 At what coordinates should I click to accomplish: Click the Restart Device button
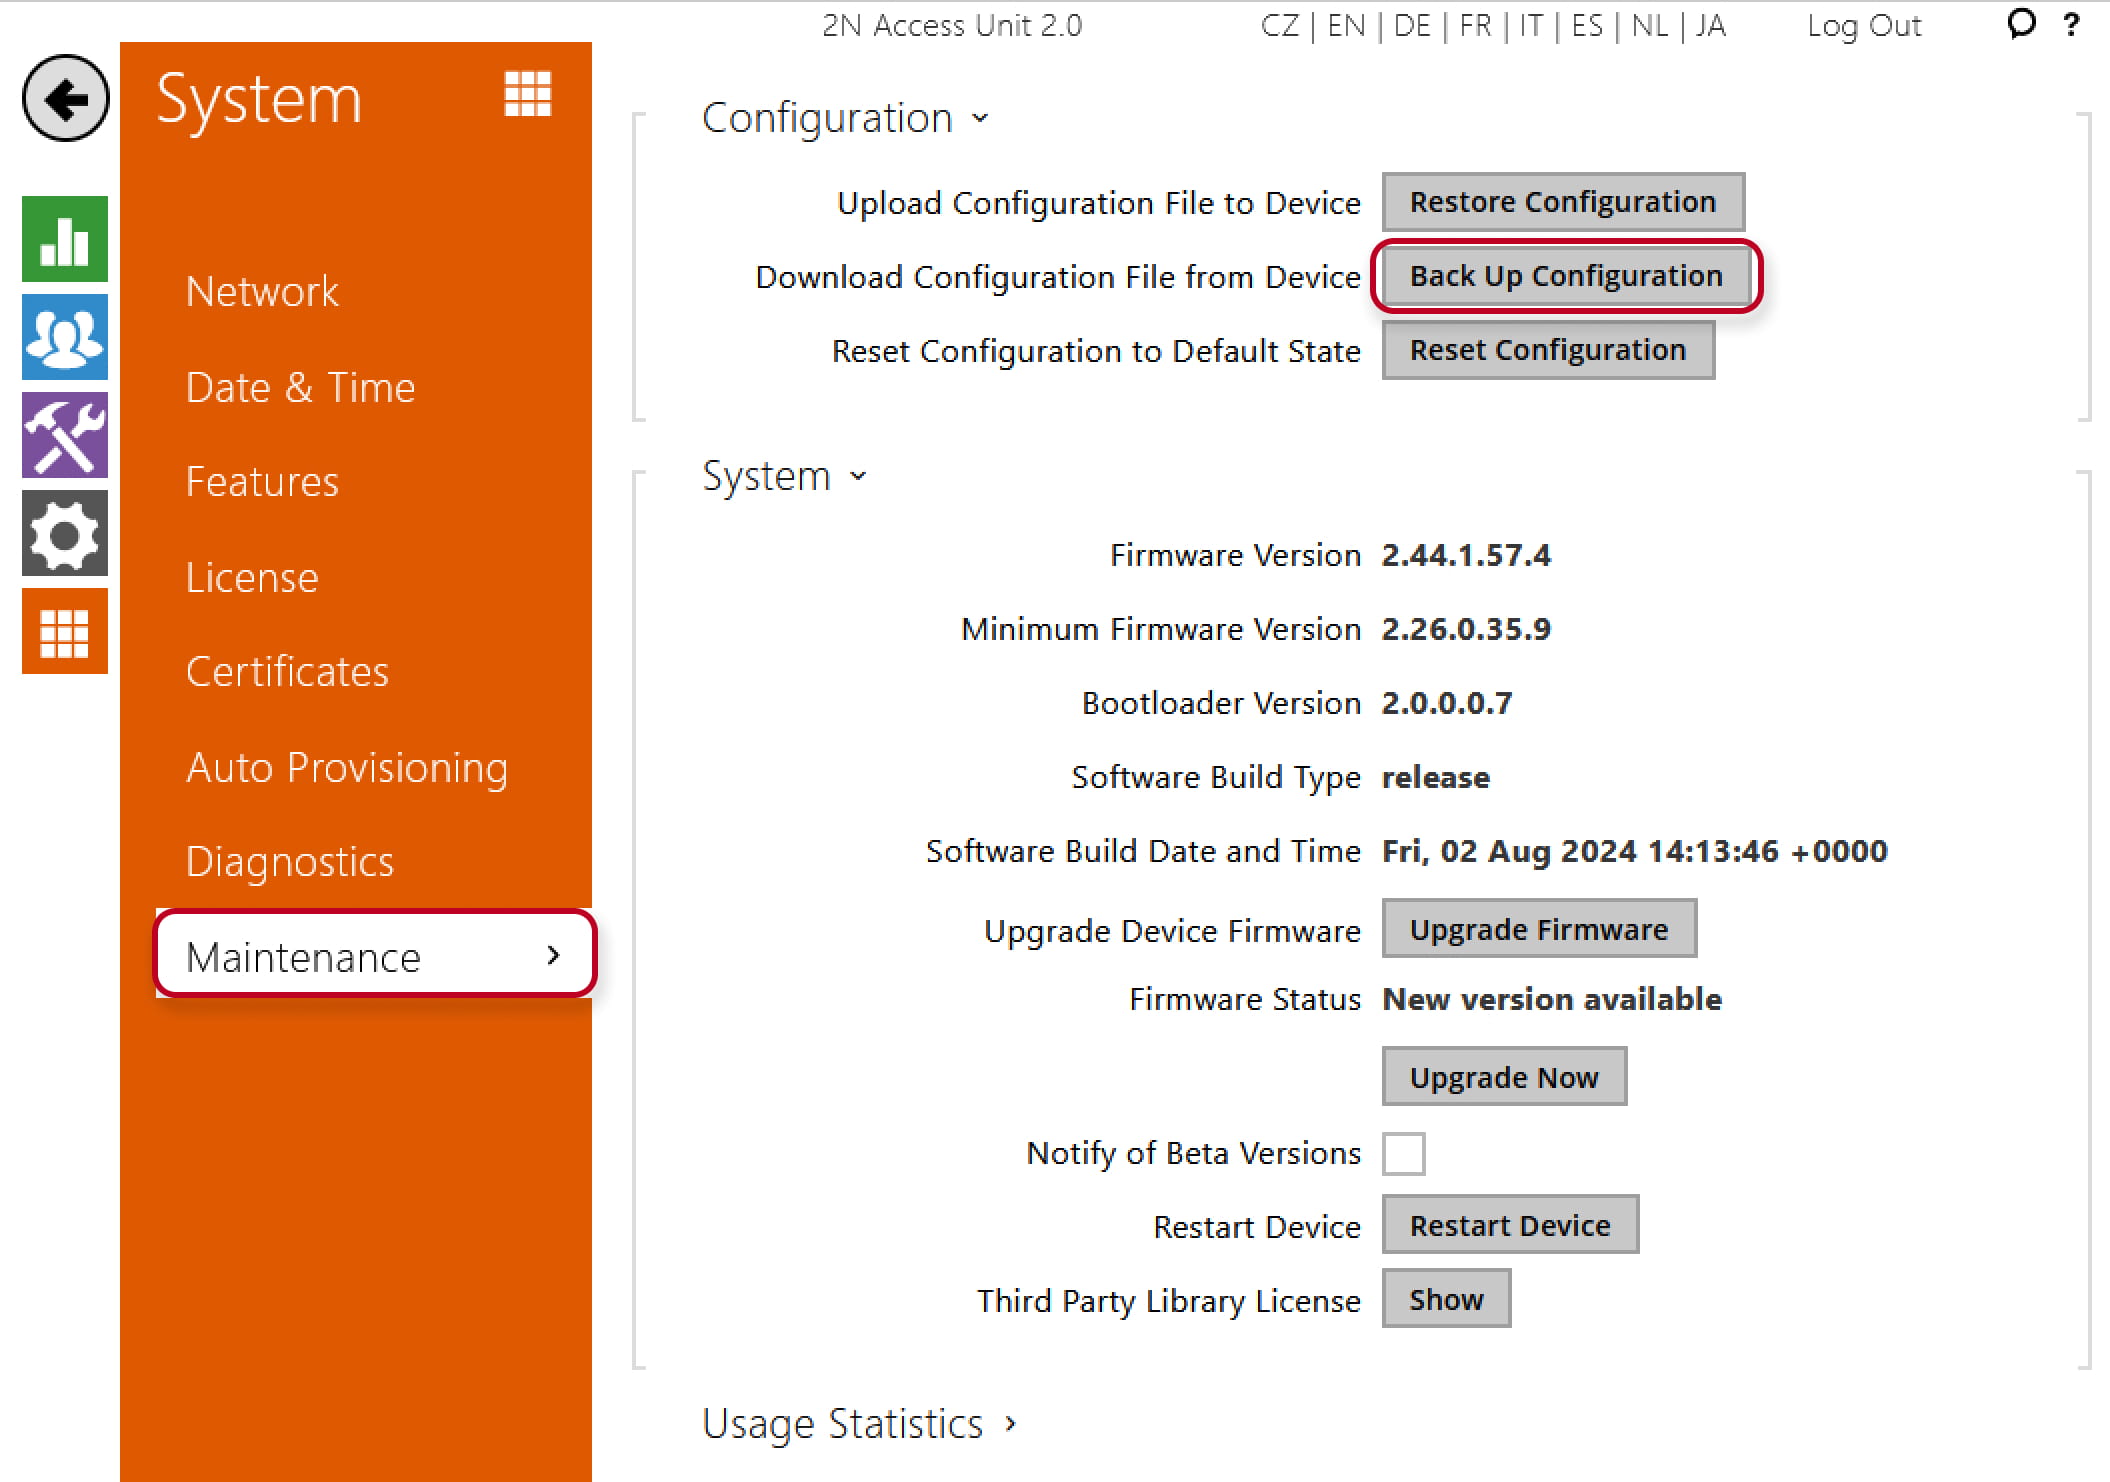1510,1225
